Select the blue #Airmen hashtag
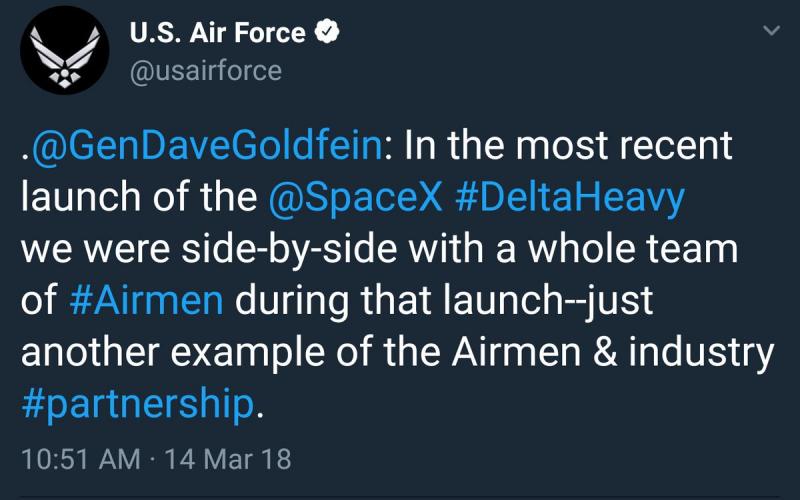 click(146, 300)
